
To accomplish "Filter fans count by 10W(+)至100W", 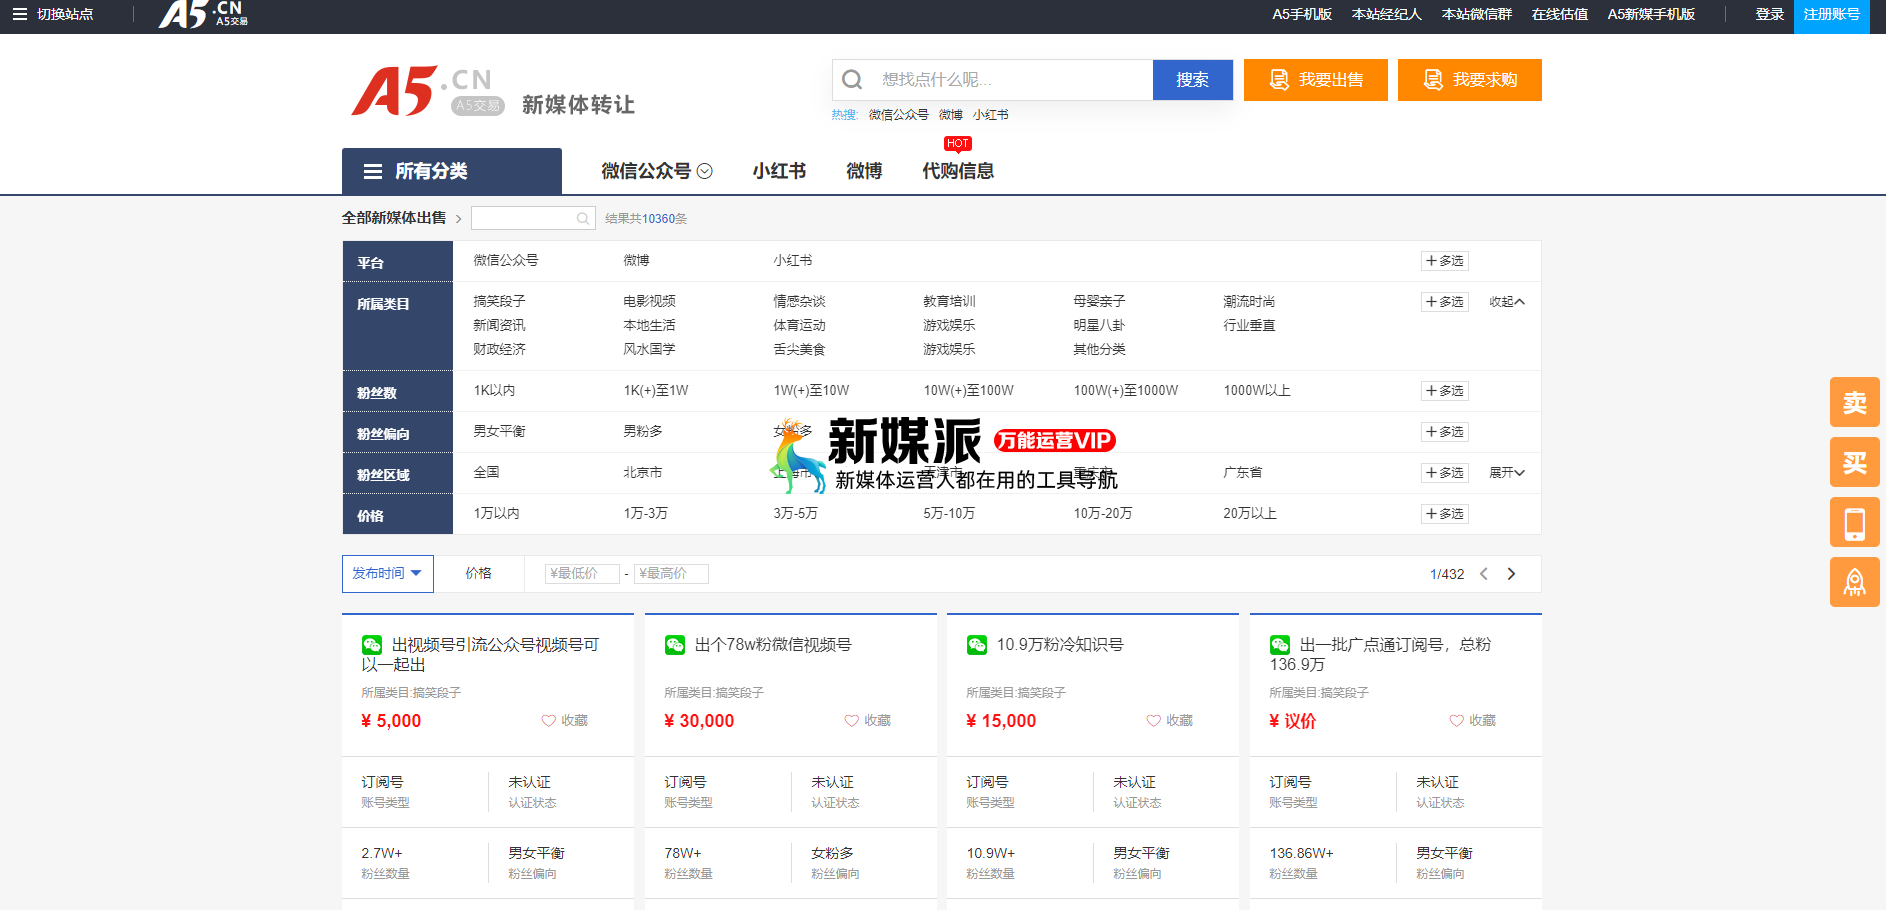I will (968, 391).
